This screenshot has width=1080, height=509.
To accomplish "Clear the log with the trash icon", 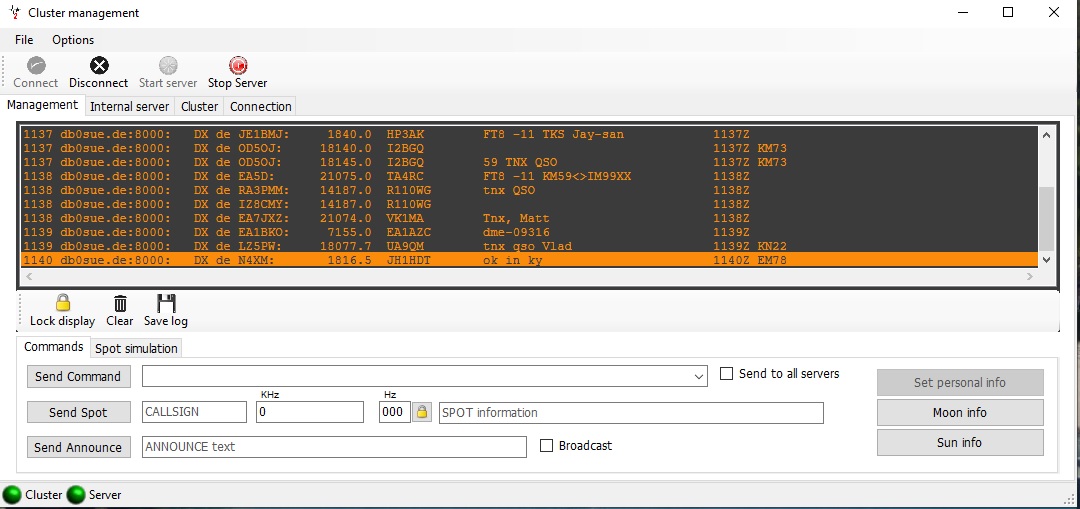I will 120,303.
